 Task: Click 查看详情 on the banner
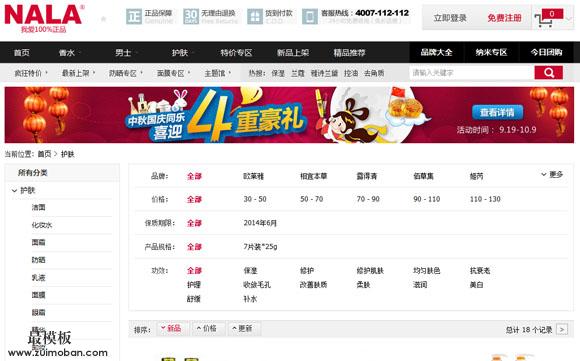pos(497,112)
